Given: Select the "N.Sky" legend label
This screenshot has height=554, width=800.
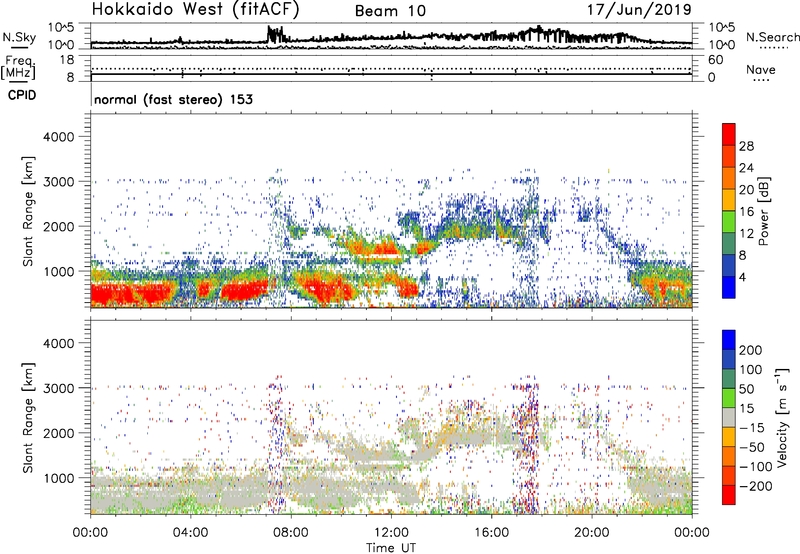Looking at the screenshot, I should point(19,37).
